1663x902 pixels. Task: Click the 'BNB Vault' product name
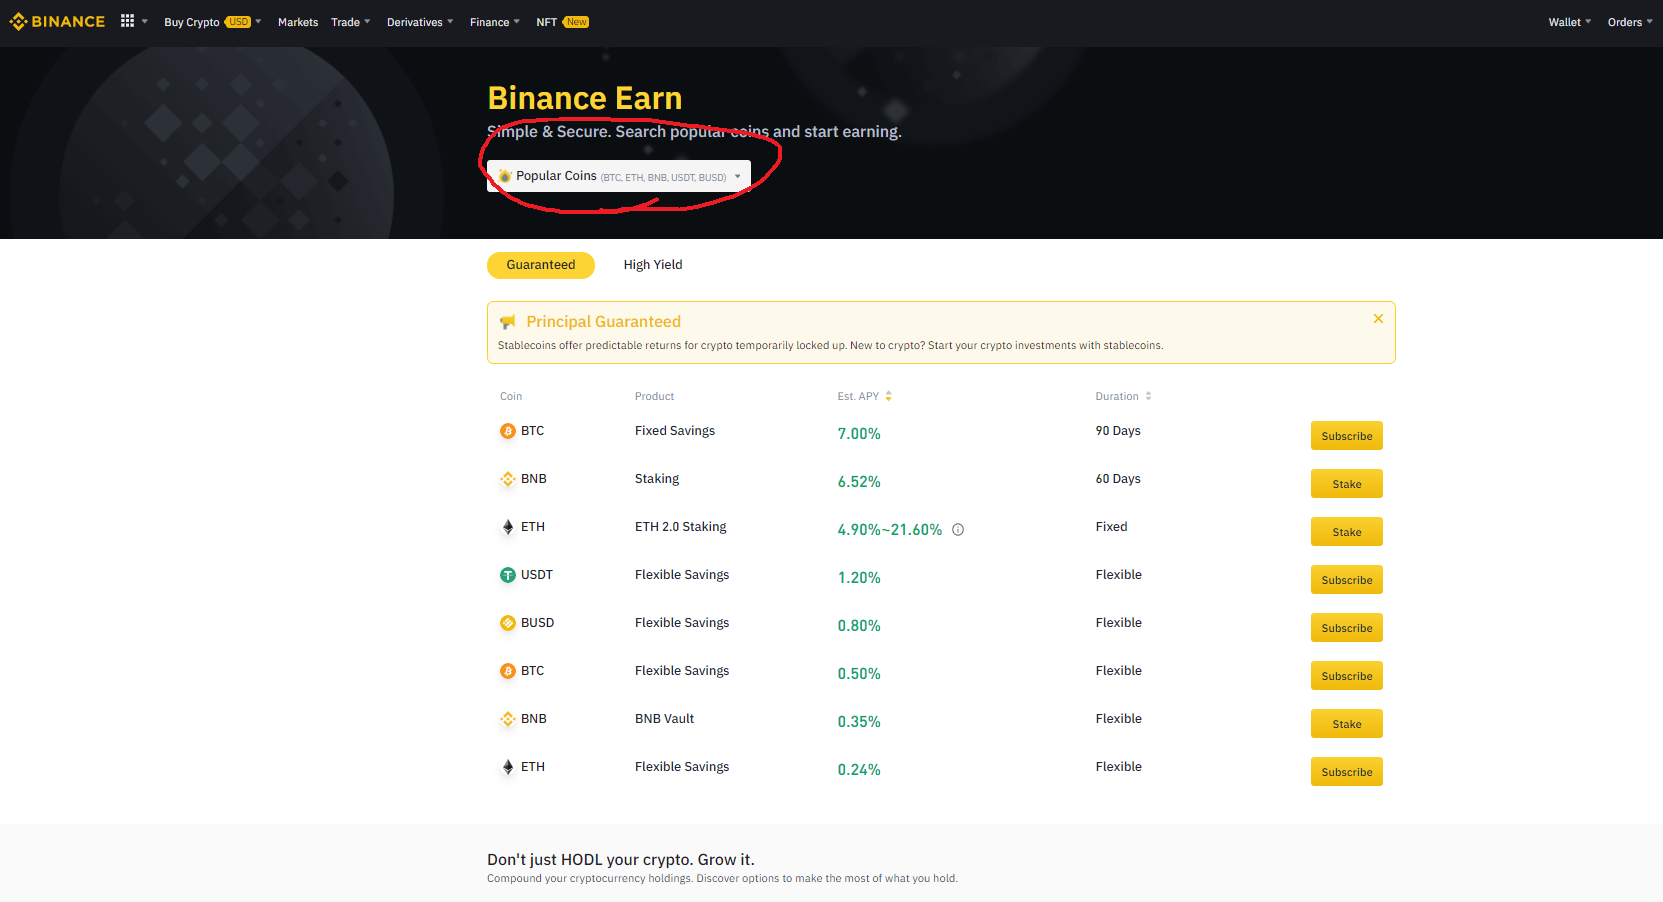pyautogui.click(x=664, y=719)
